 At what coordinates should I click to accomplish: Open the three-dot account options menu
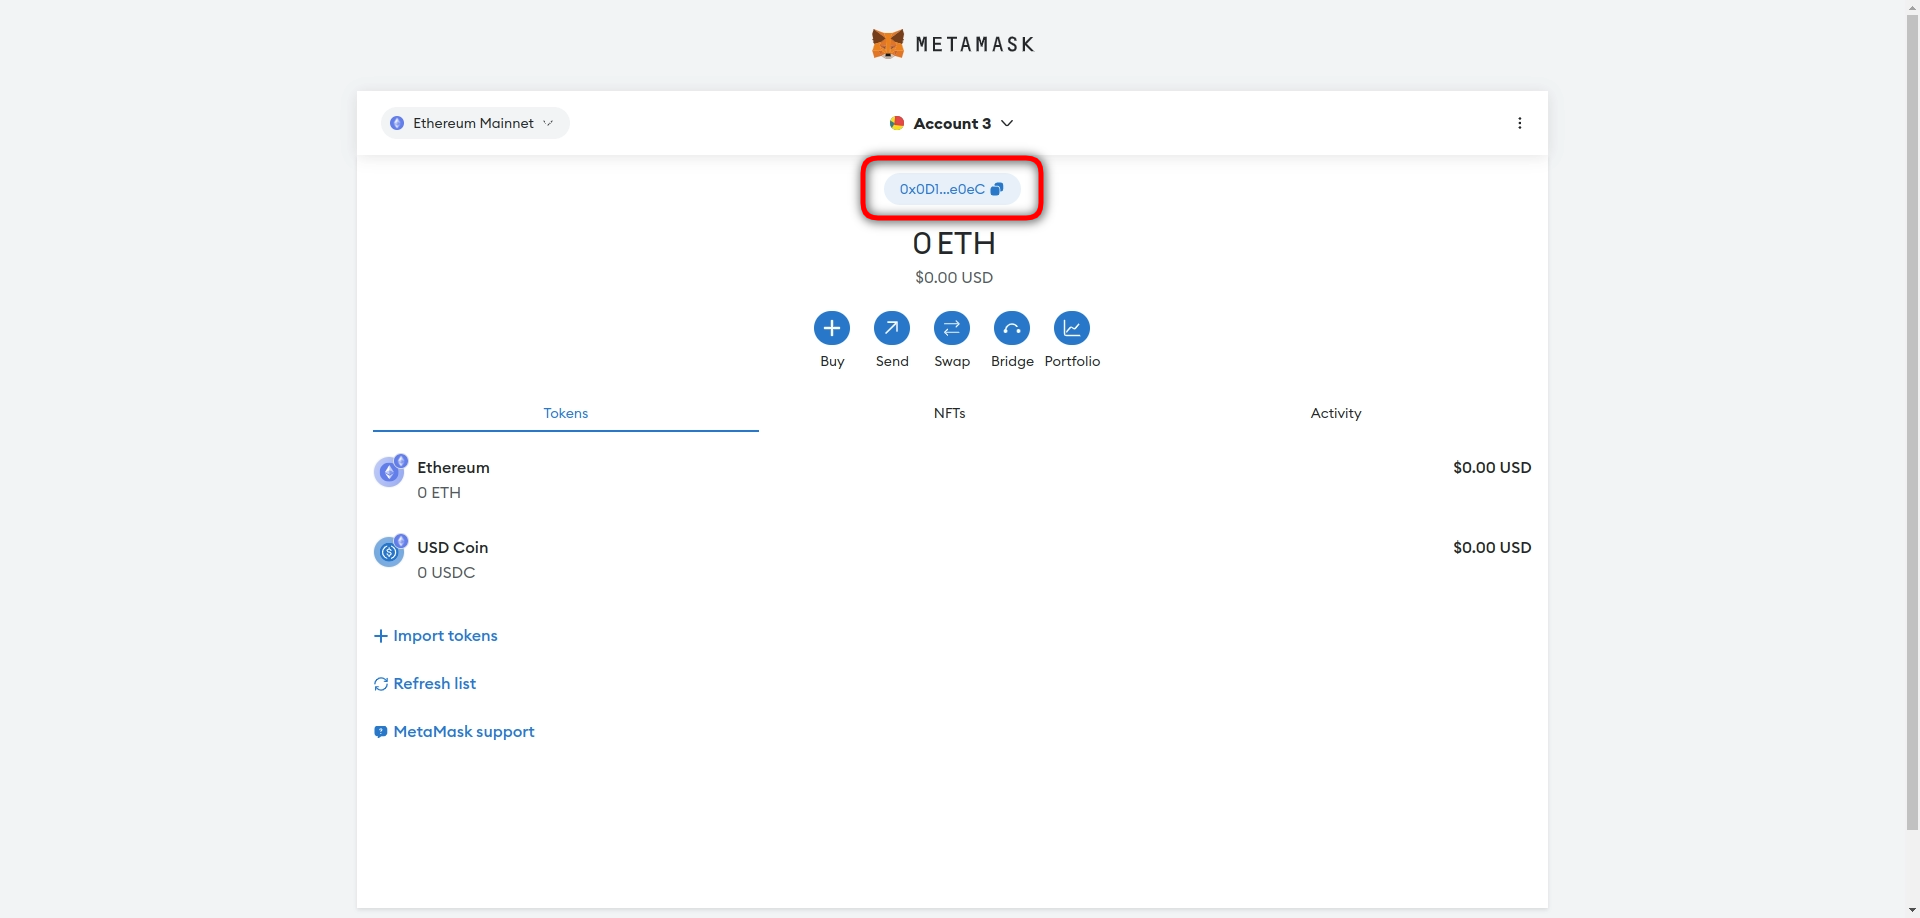point(1520,123)
